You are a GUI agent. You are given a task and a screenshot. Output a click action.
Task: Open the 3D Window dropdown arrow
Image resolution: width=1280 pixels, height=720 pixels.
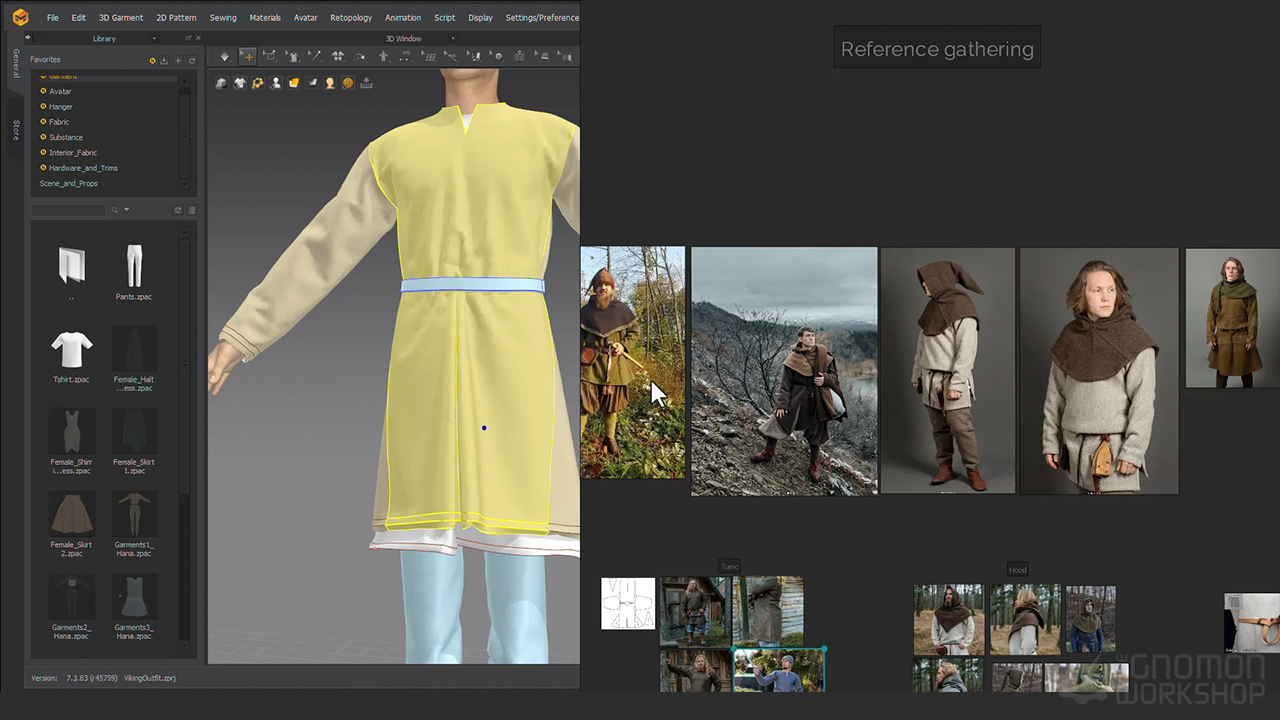coord(453,39)
